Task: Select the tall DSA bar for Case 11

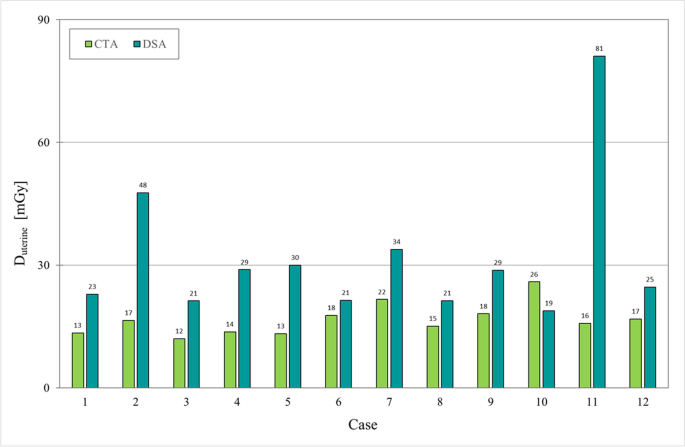Action: [599, 222]
